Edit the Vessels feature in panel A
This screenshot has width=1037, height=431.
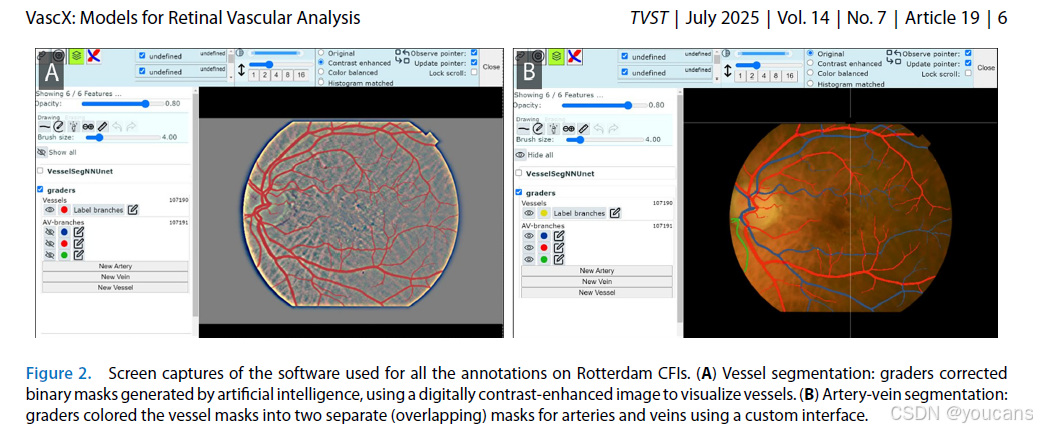(x=133, y=210)
